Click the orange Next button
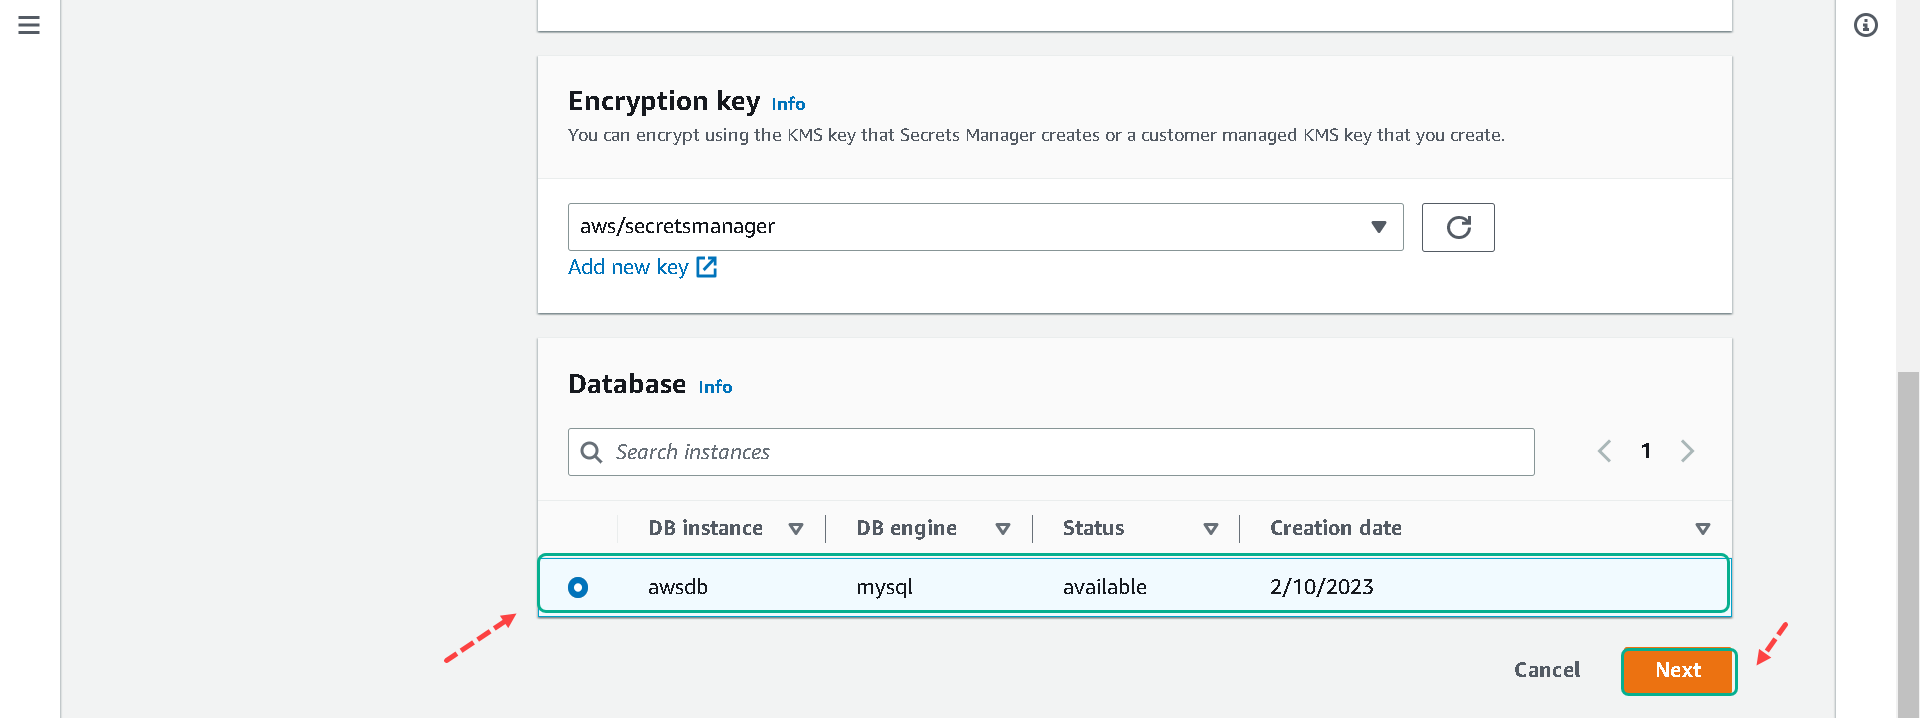 pyautogui.click(x=1678, y=670)
